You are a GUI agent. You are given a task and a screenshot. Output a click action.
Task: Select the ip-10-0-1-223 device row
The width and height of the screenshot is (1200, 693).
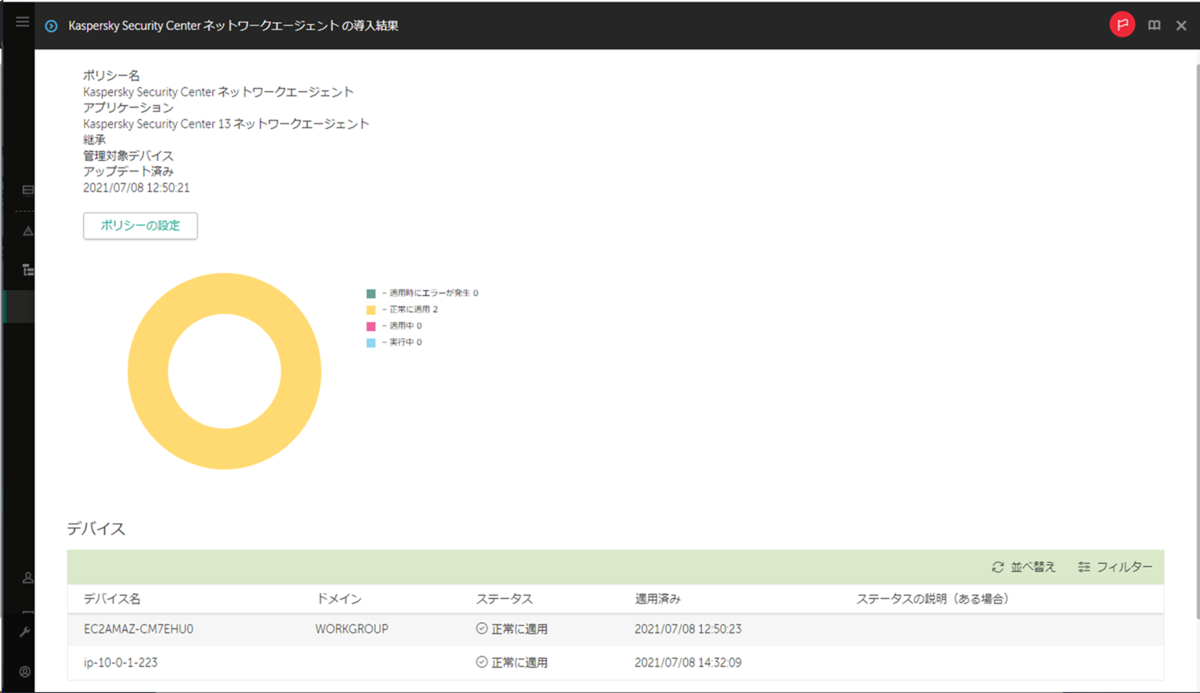point(616,663)
